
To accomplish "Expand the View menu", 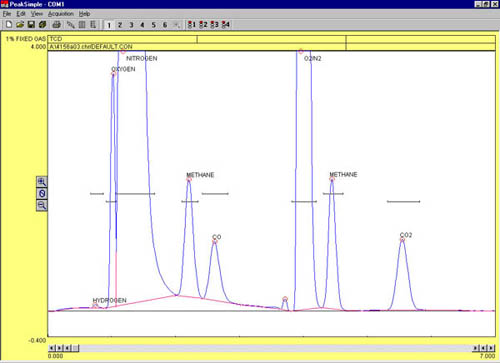I will pos(37,14).
